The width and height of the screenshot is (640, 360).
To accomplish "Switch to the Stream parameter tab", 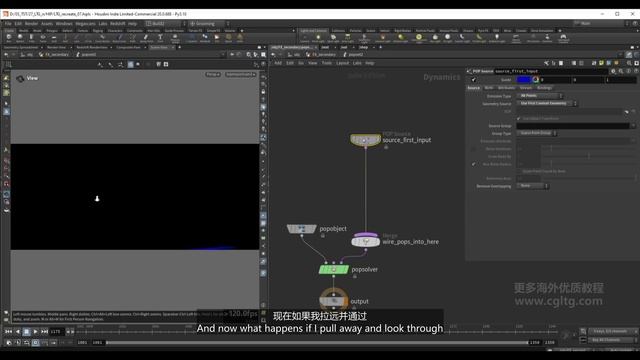I will tap(526, 88).
